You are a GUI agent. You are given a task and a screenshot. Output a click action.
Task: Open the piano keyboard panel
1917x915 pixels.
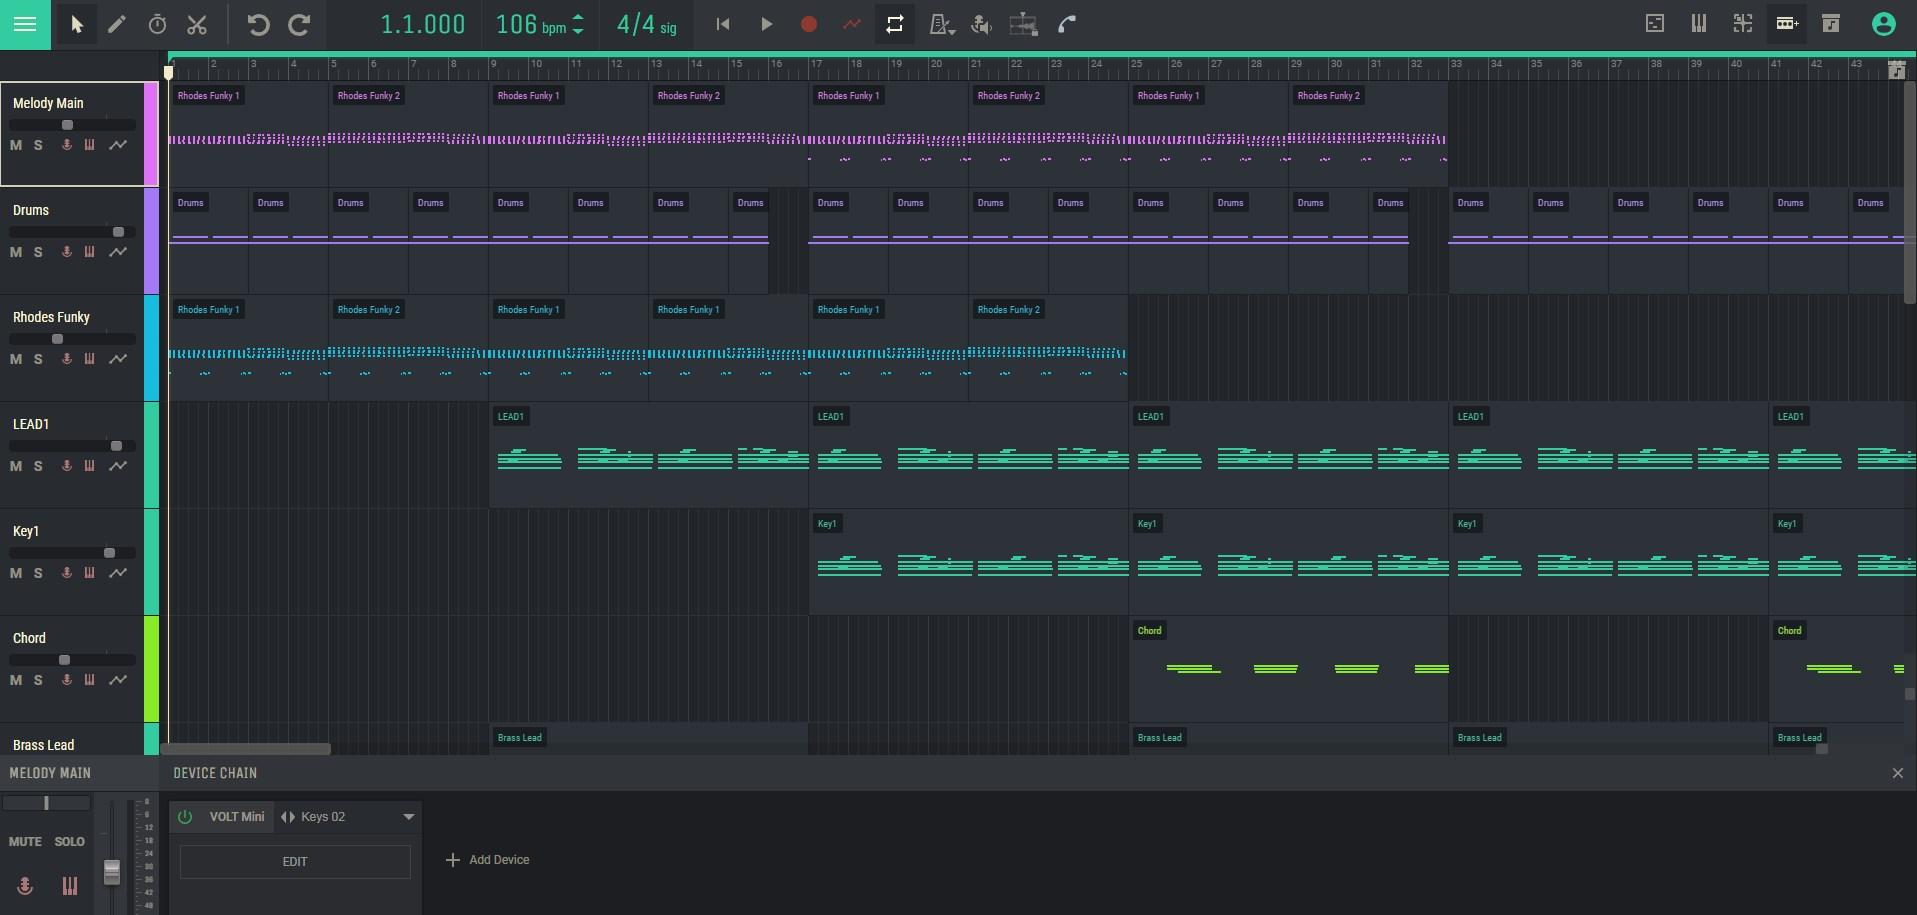pos(1698,24)
